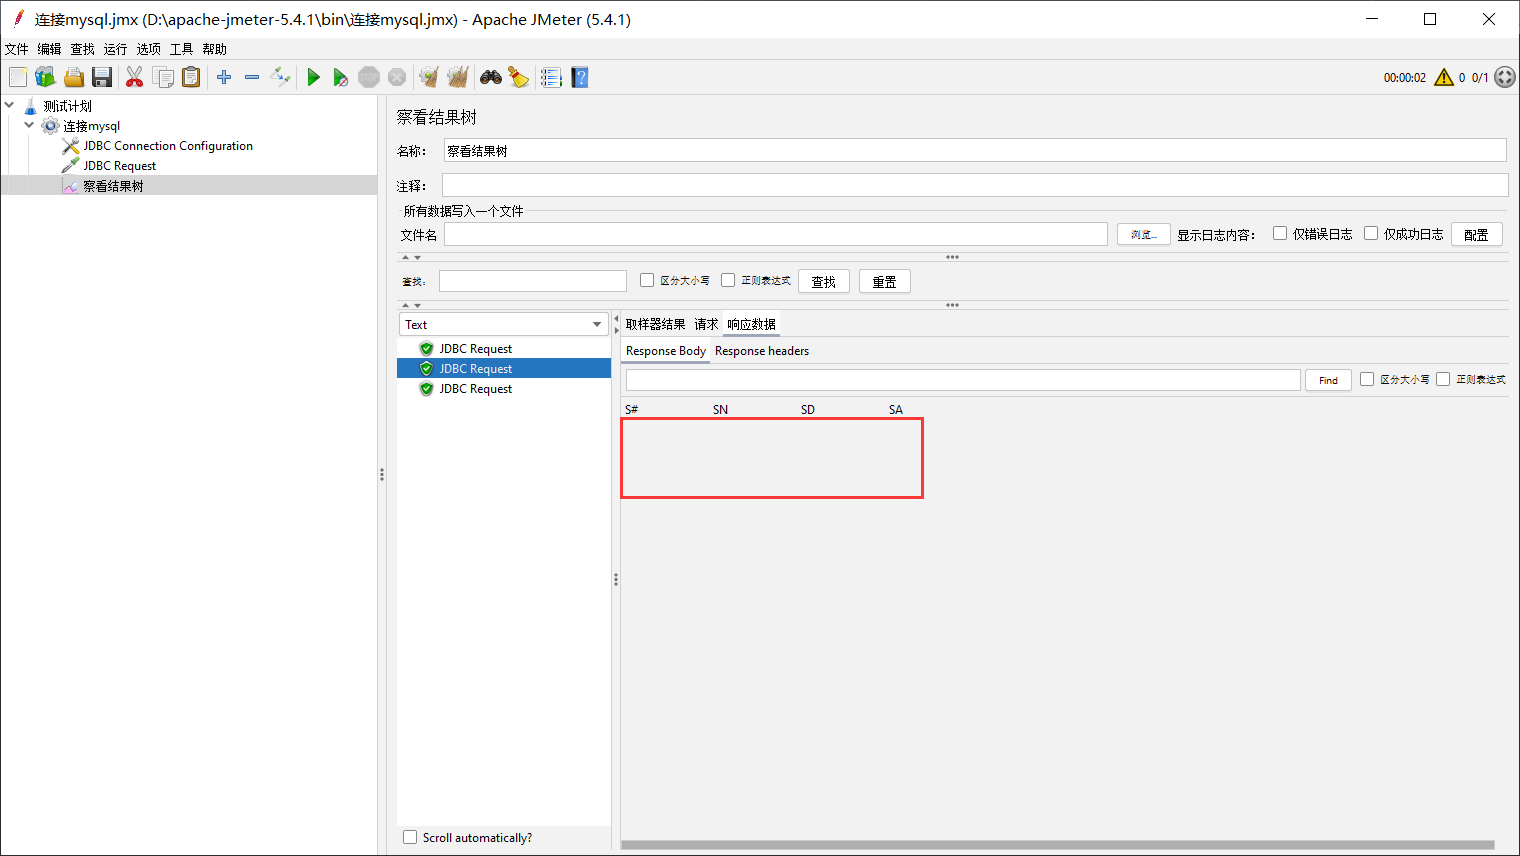
Task: Toggle Scroll automatically checkbox
Action: click(410, 837)
